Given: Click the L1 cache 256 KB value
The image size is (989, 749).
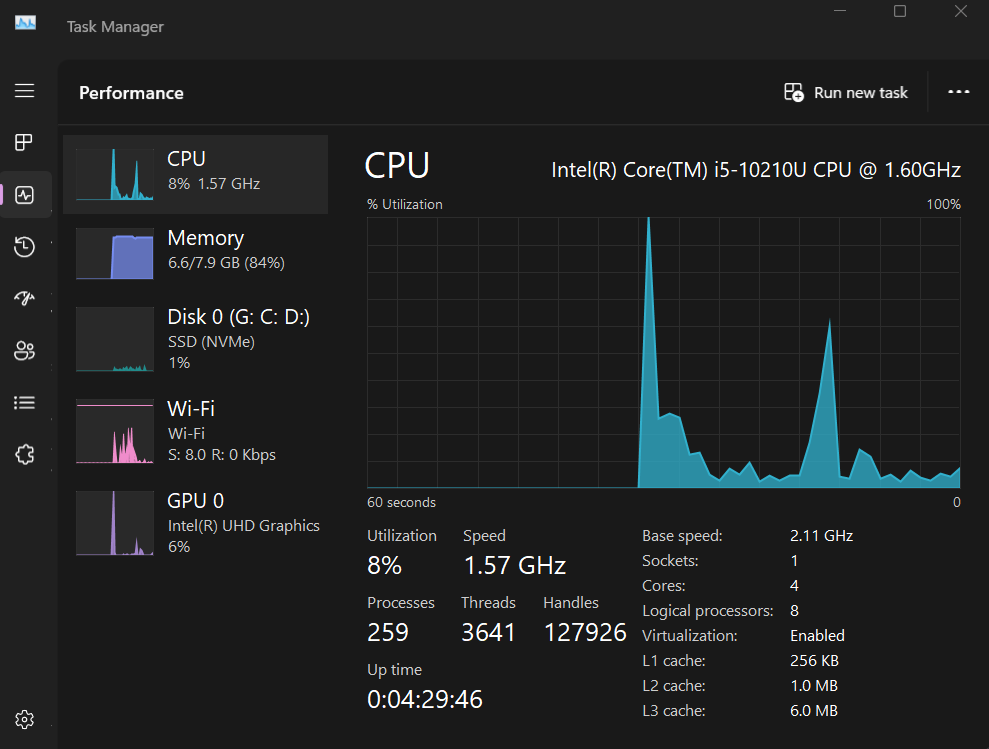Looking at the screenshot, I should tap(814, 661).
